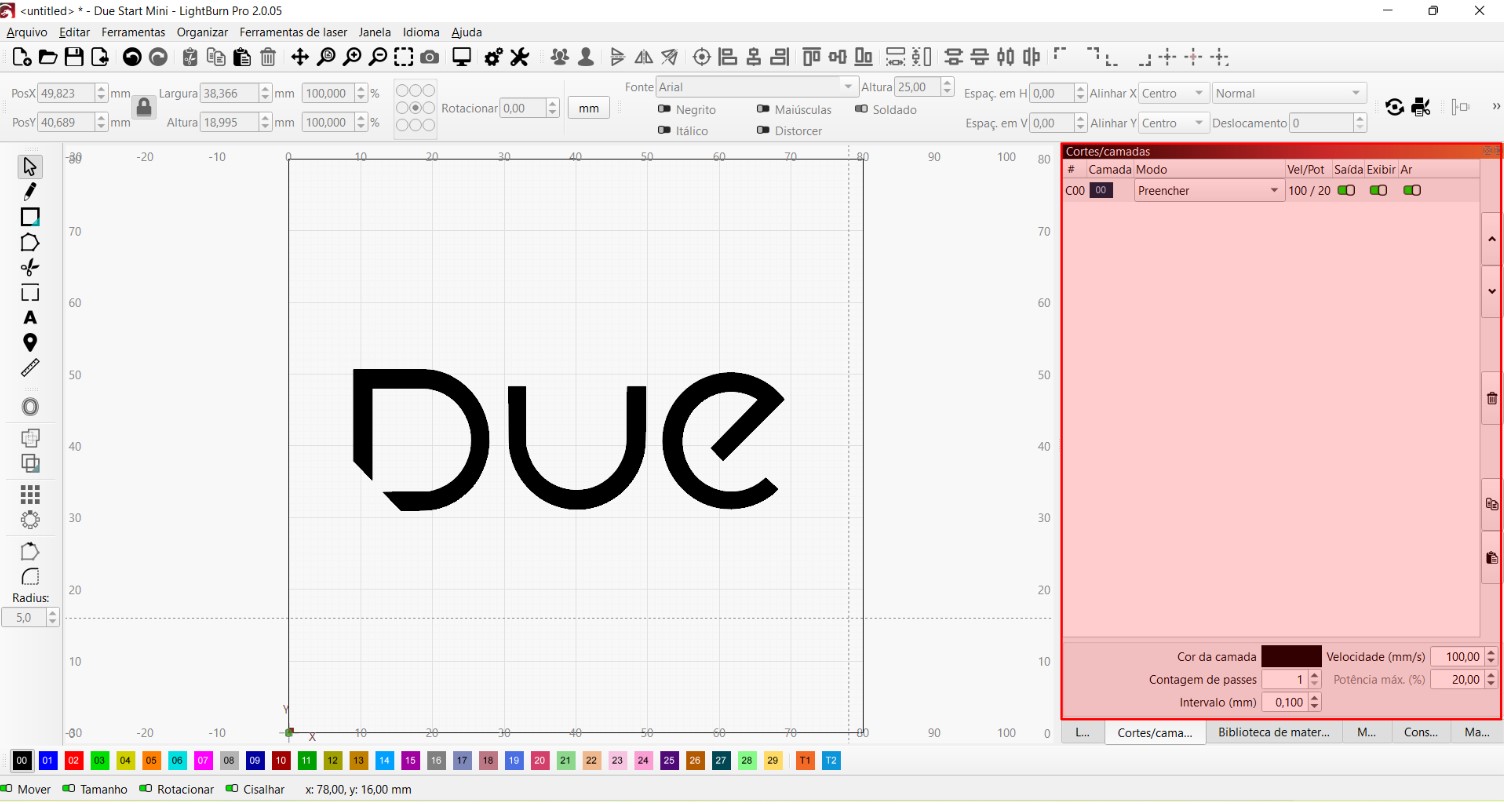Open the Fonte Arial font dropdown
Screen dimensions: 1504x804
pyautogui.click(x=757, y=87)
